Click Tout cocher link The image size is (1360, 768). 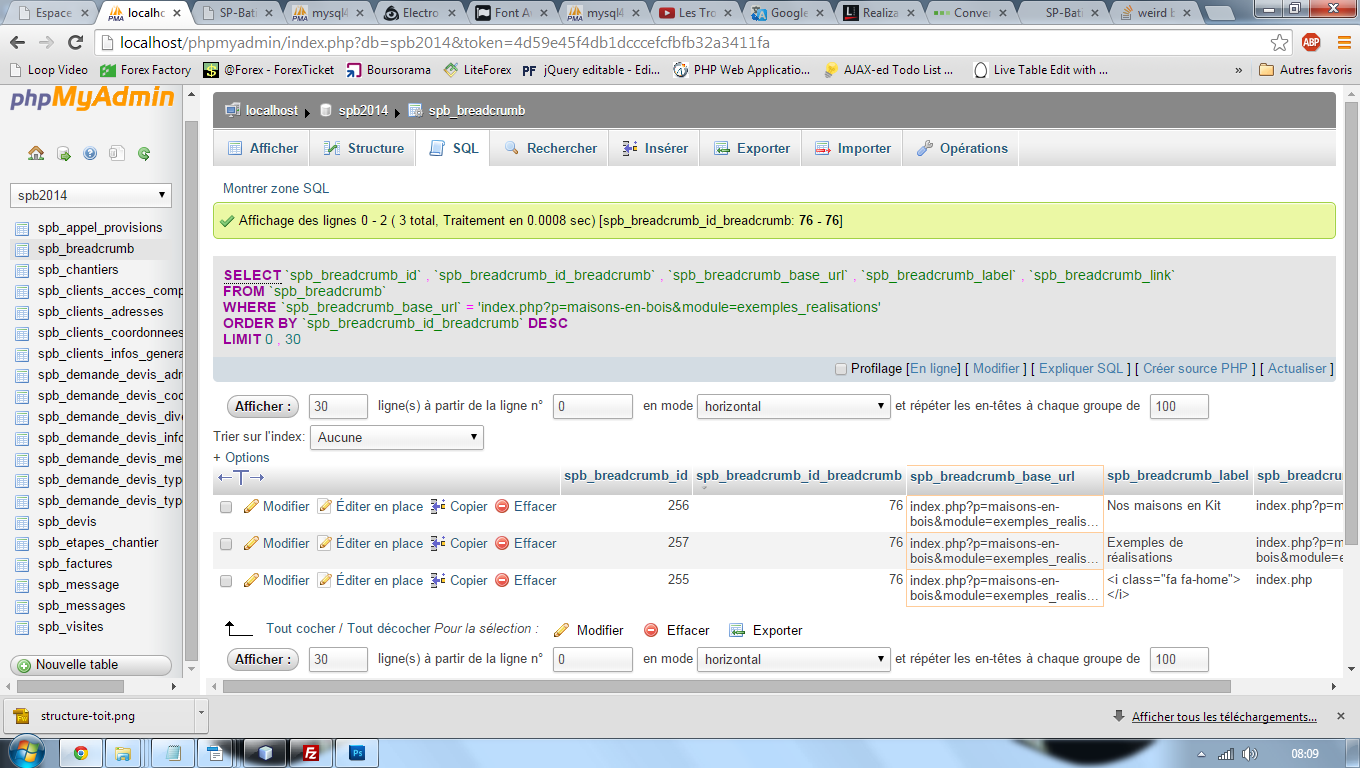[300, 629]
